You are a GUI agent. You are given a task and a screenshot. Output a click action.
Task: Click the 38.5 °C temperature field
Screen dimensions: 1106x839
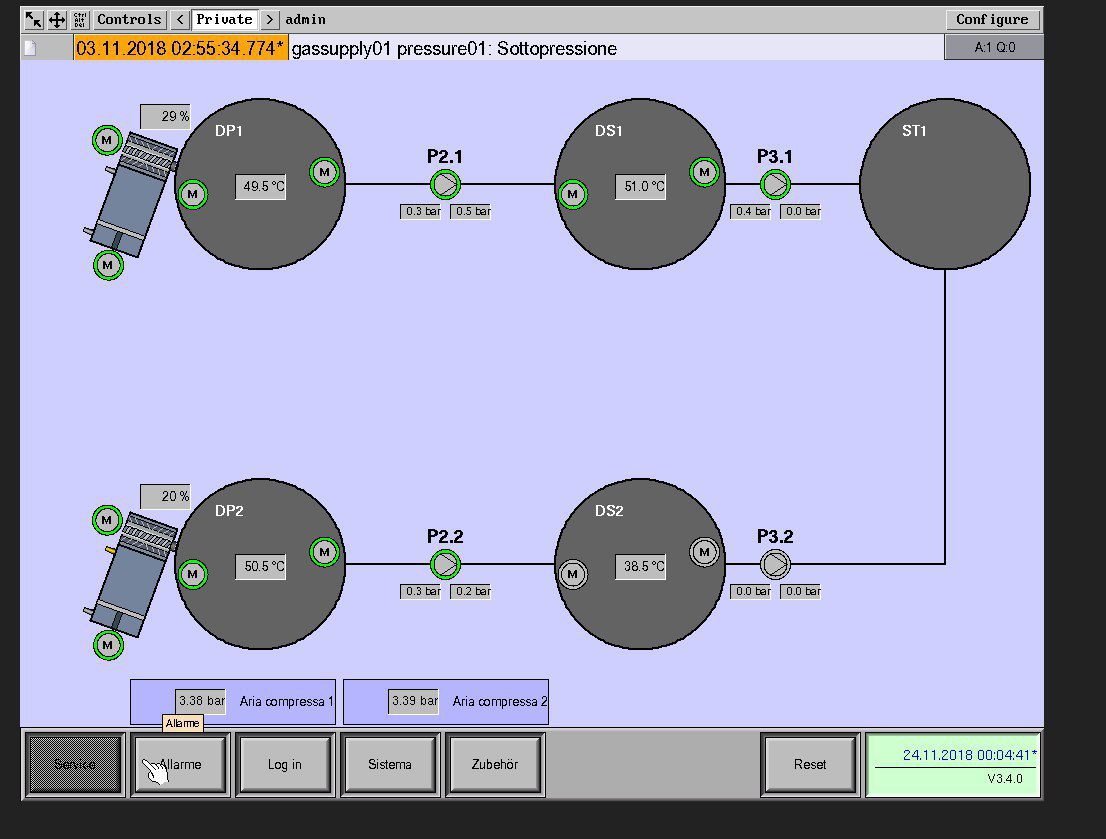(x=640, y=567)
